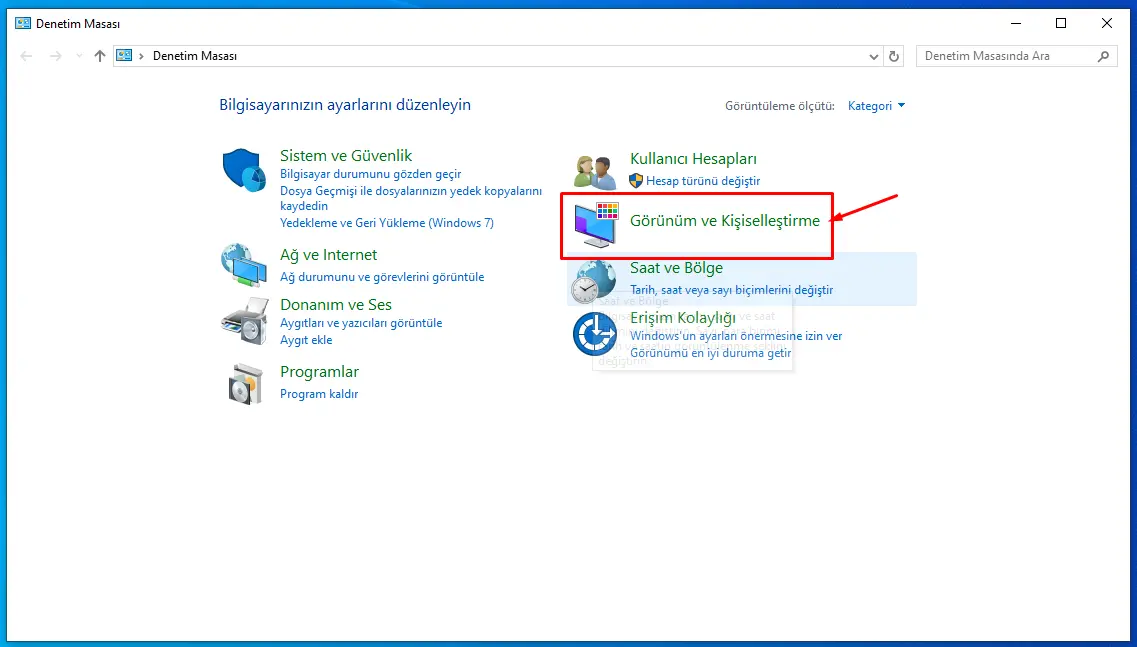Open Erişim Kolaylığı category heading
This screenshot has height=647, width=1137.
683,318
